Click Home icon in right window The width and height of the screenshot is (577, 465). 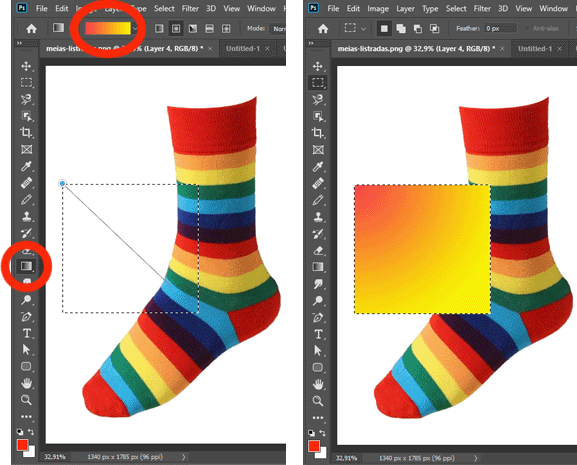click(323, 28)
